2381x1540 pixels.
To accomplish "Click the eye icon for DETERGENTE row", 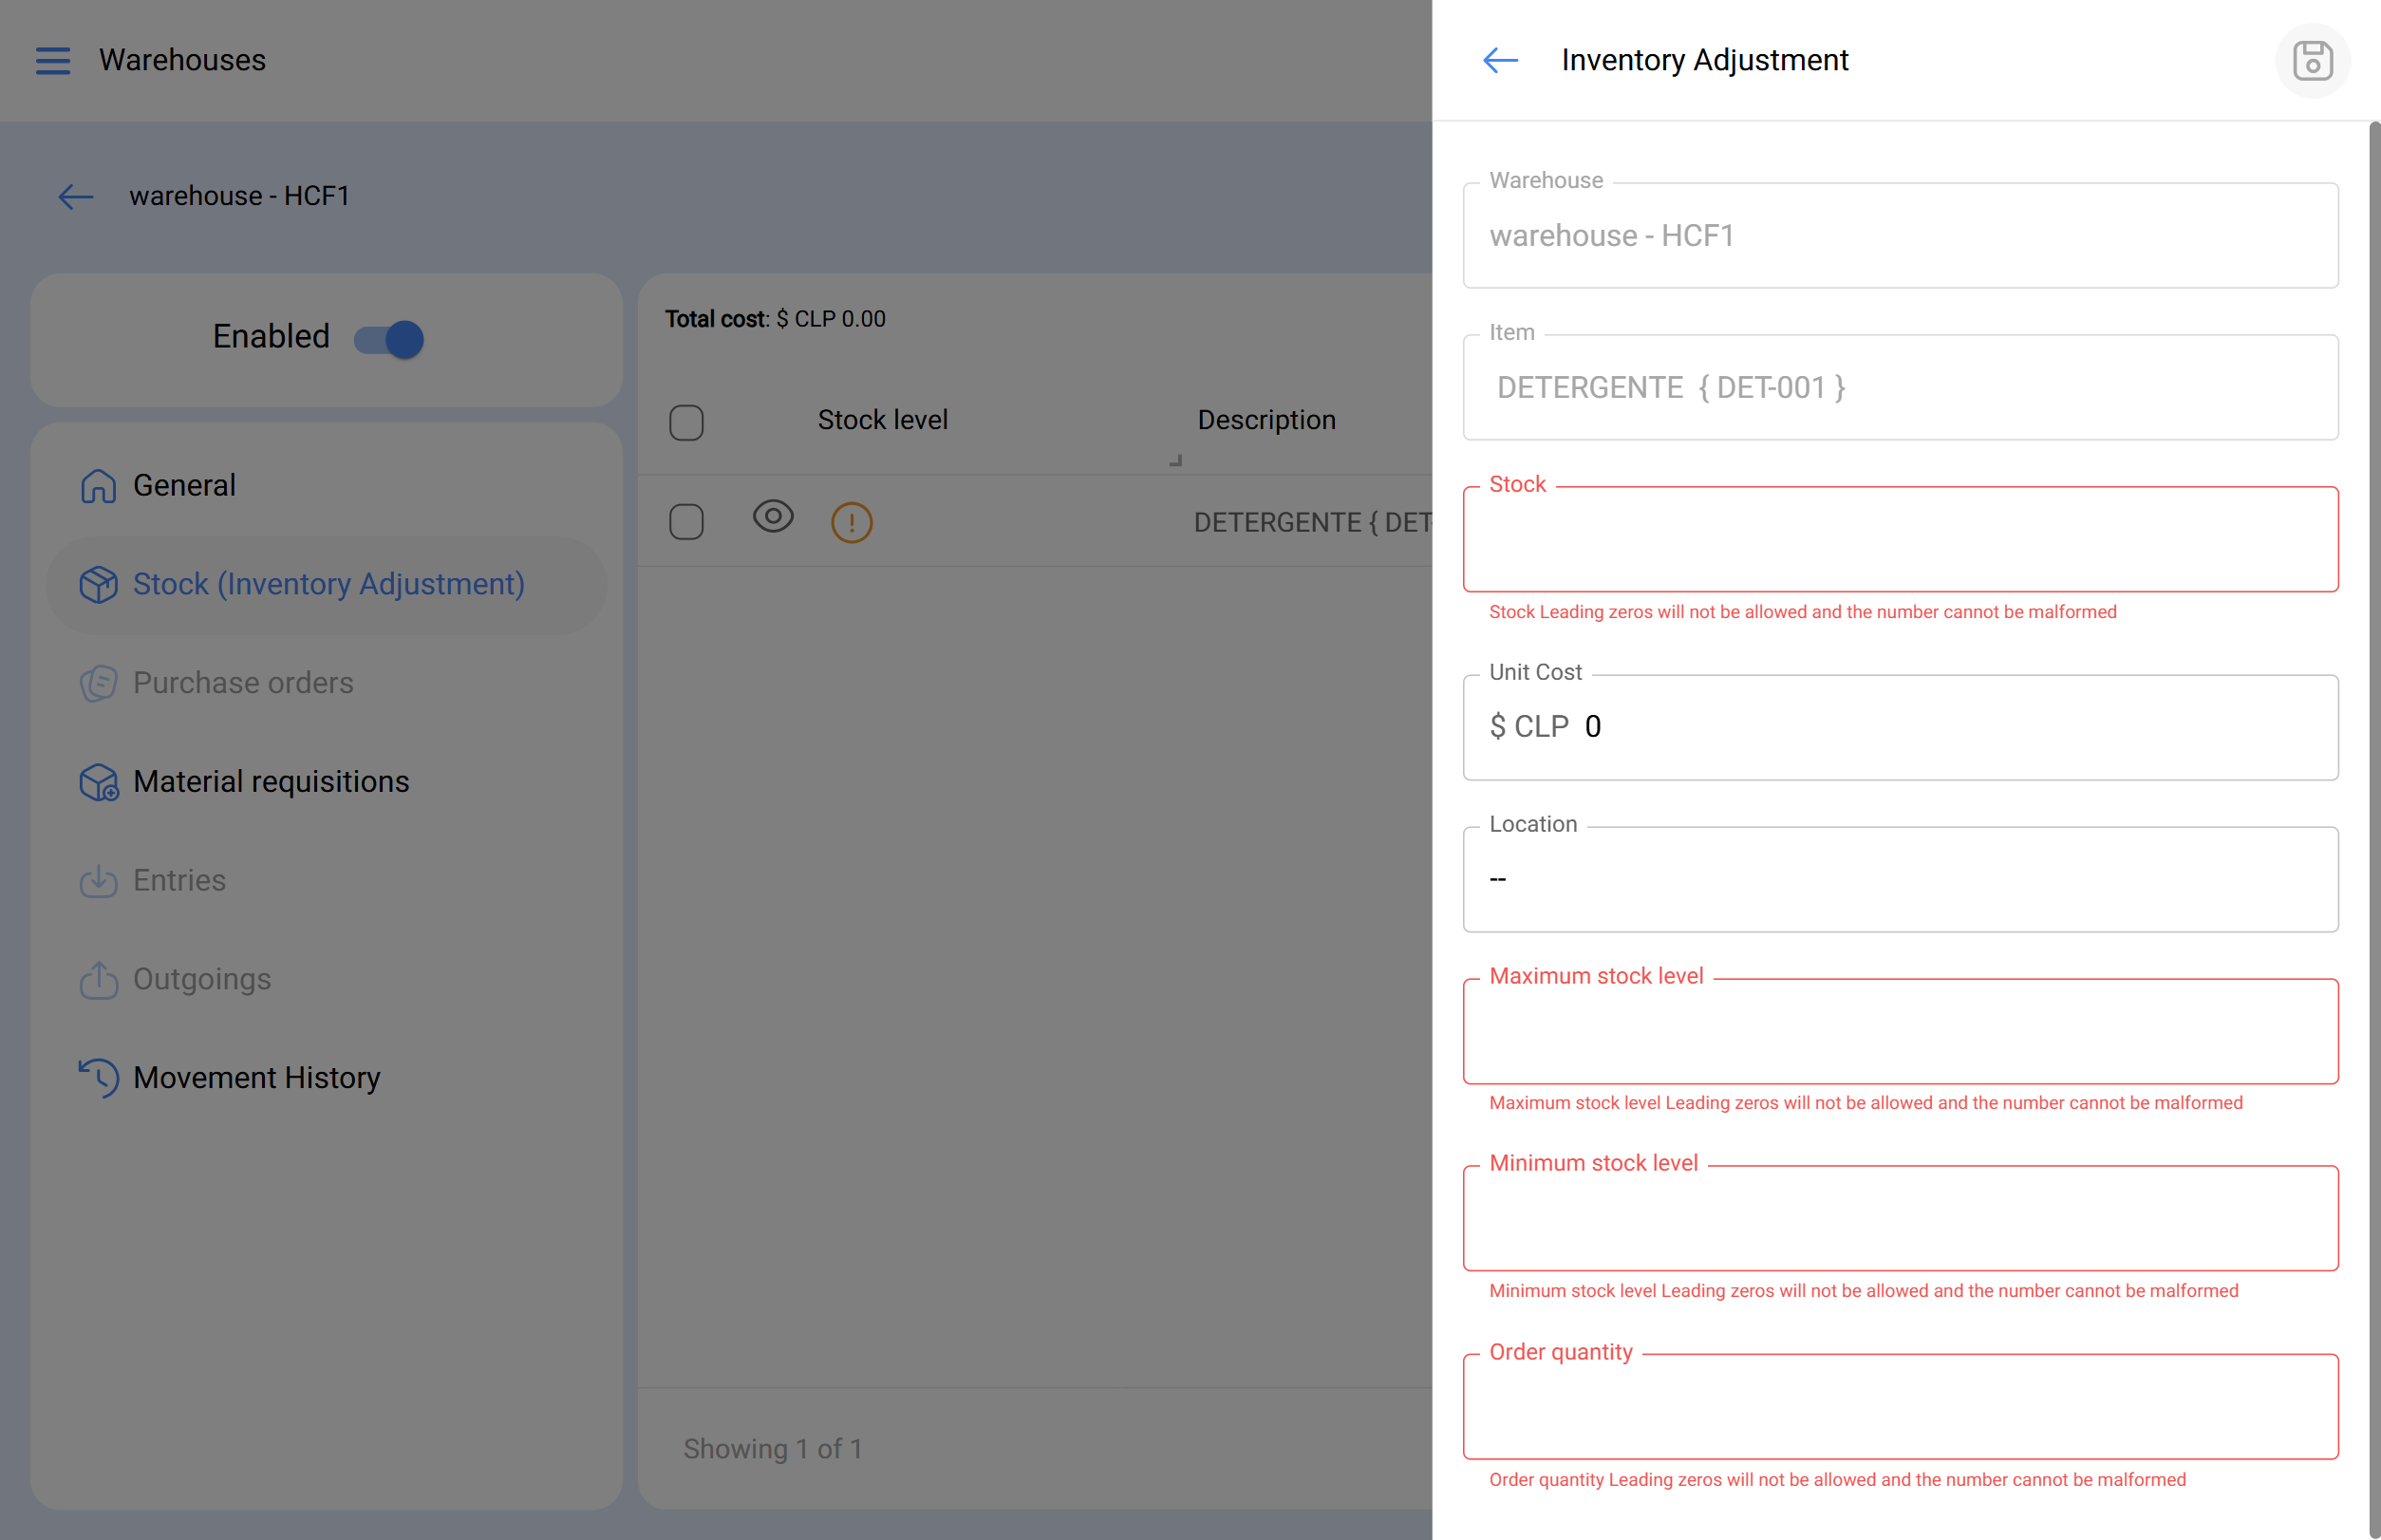I will pyautogui.click(x=772, y=517).
